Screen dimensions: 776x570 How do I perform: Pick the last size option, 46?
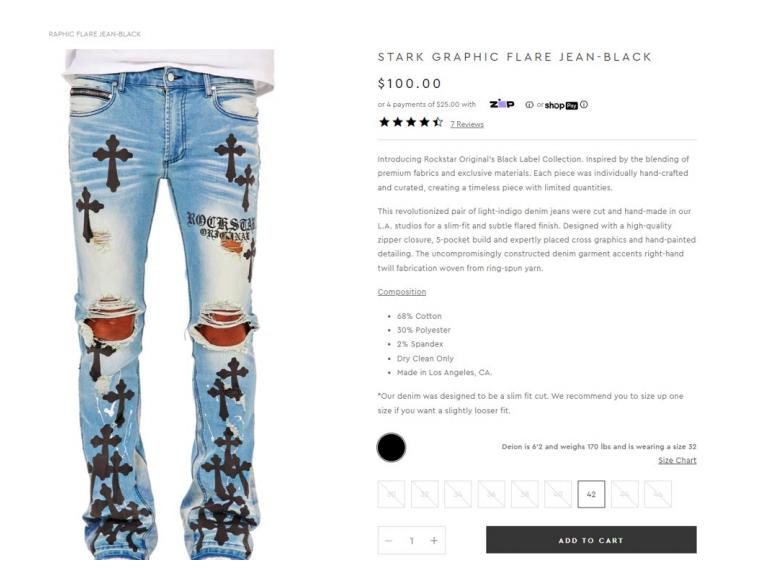[x=658, y=494]
